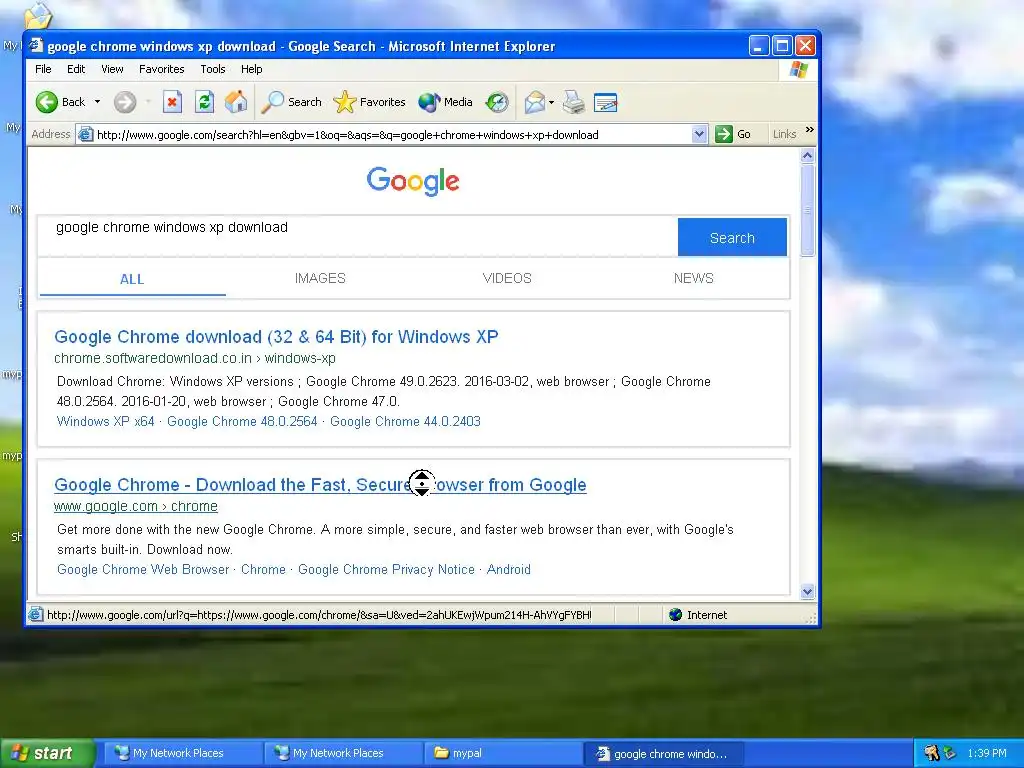Switch to the VIDEOS tab
Image resolution: width=1024 pixels, height=768 pixels.
(x=507, y=278)
